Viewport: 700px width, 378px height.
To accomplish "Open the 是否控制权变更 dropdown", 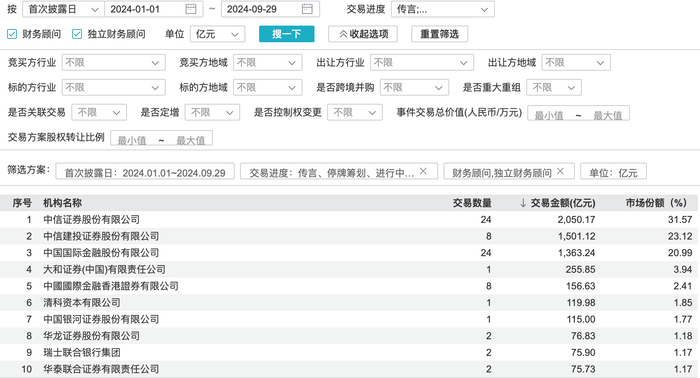I will click(355, 112).
